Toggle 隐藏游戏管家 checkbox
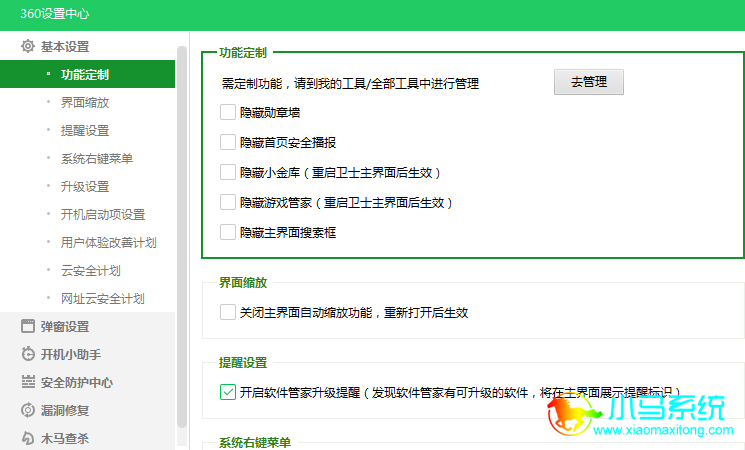Image resolution: width=745 pixels, height=450 pixels. pos(228,202)
